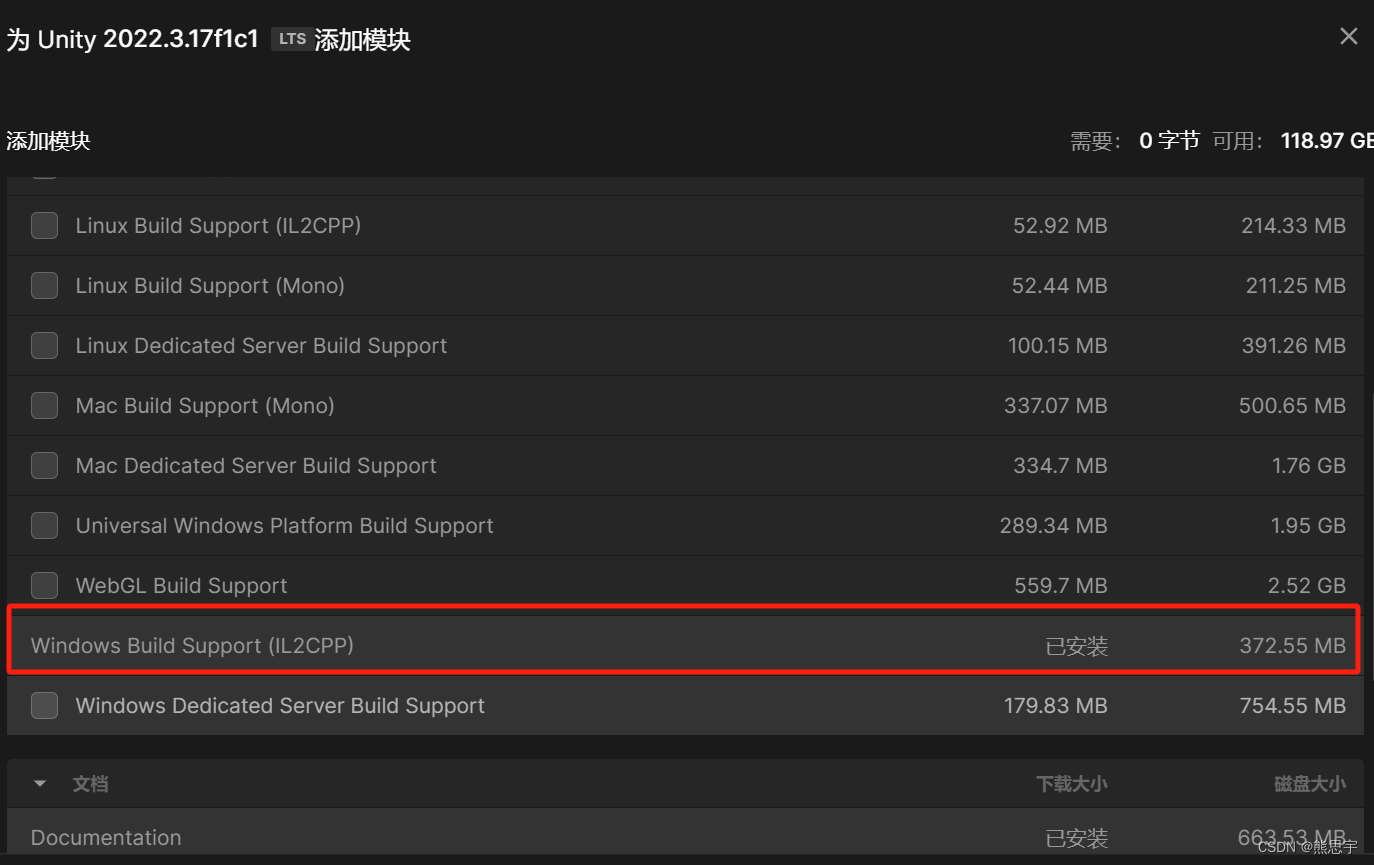Click the 754.55 MB disk size
1374x865 pixels.
(x=1293, y=706)
